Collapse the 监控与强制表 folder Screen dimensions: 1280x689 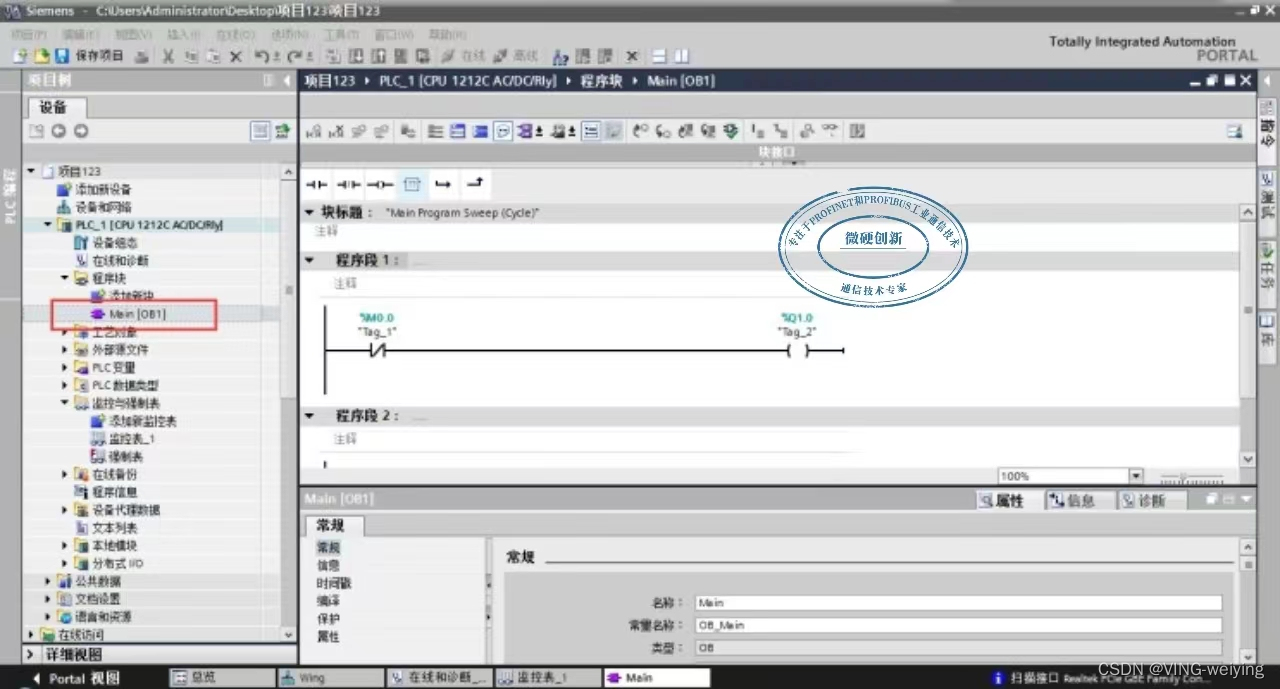66,403
